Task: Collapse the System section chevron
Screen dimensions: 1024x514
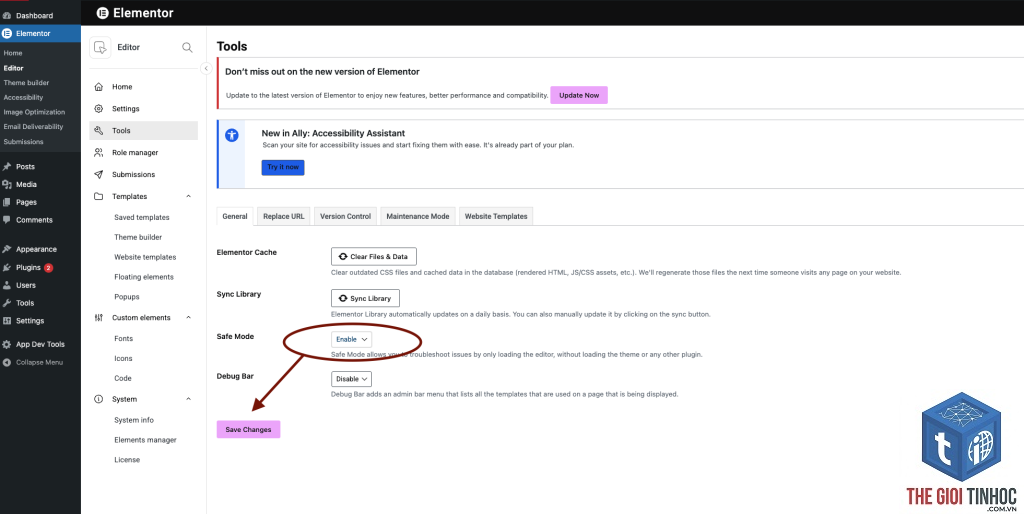Action: click(x=189, y=399)
